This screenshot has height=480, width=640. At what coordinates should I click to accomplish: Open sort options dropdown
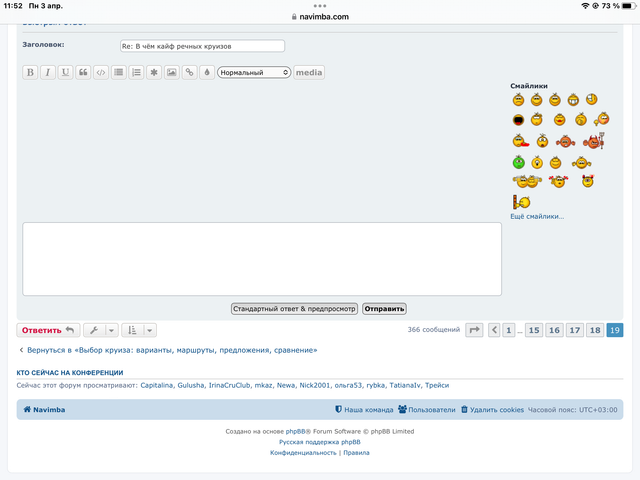coord(139,330)
